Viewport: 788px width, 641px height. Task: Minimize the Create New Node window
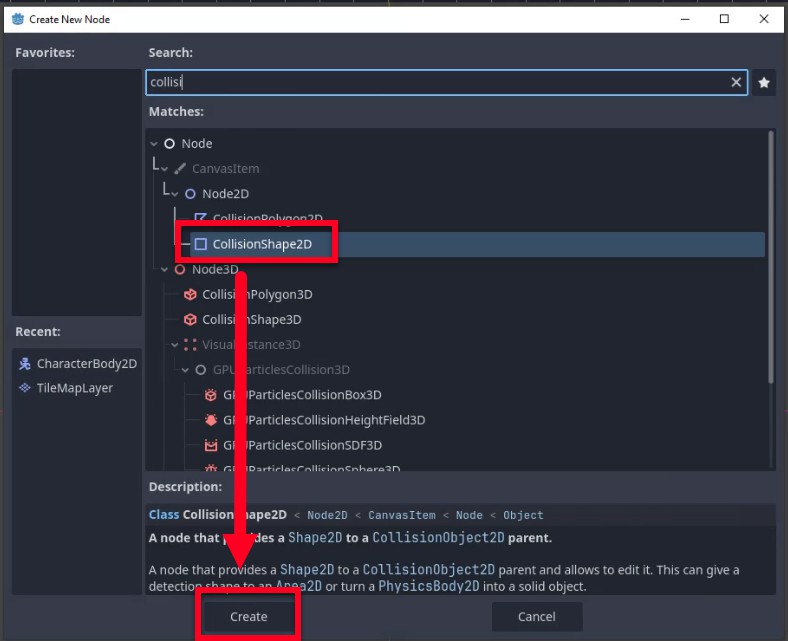click(685, 19)
